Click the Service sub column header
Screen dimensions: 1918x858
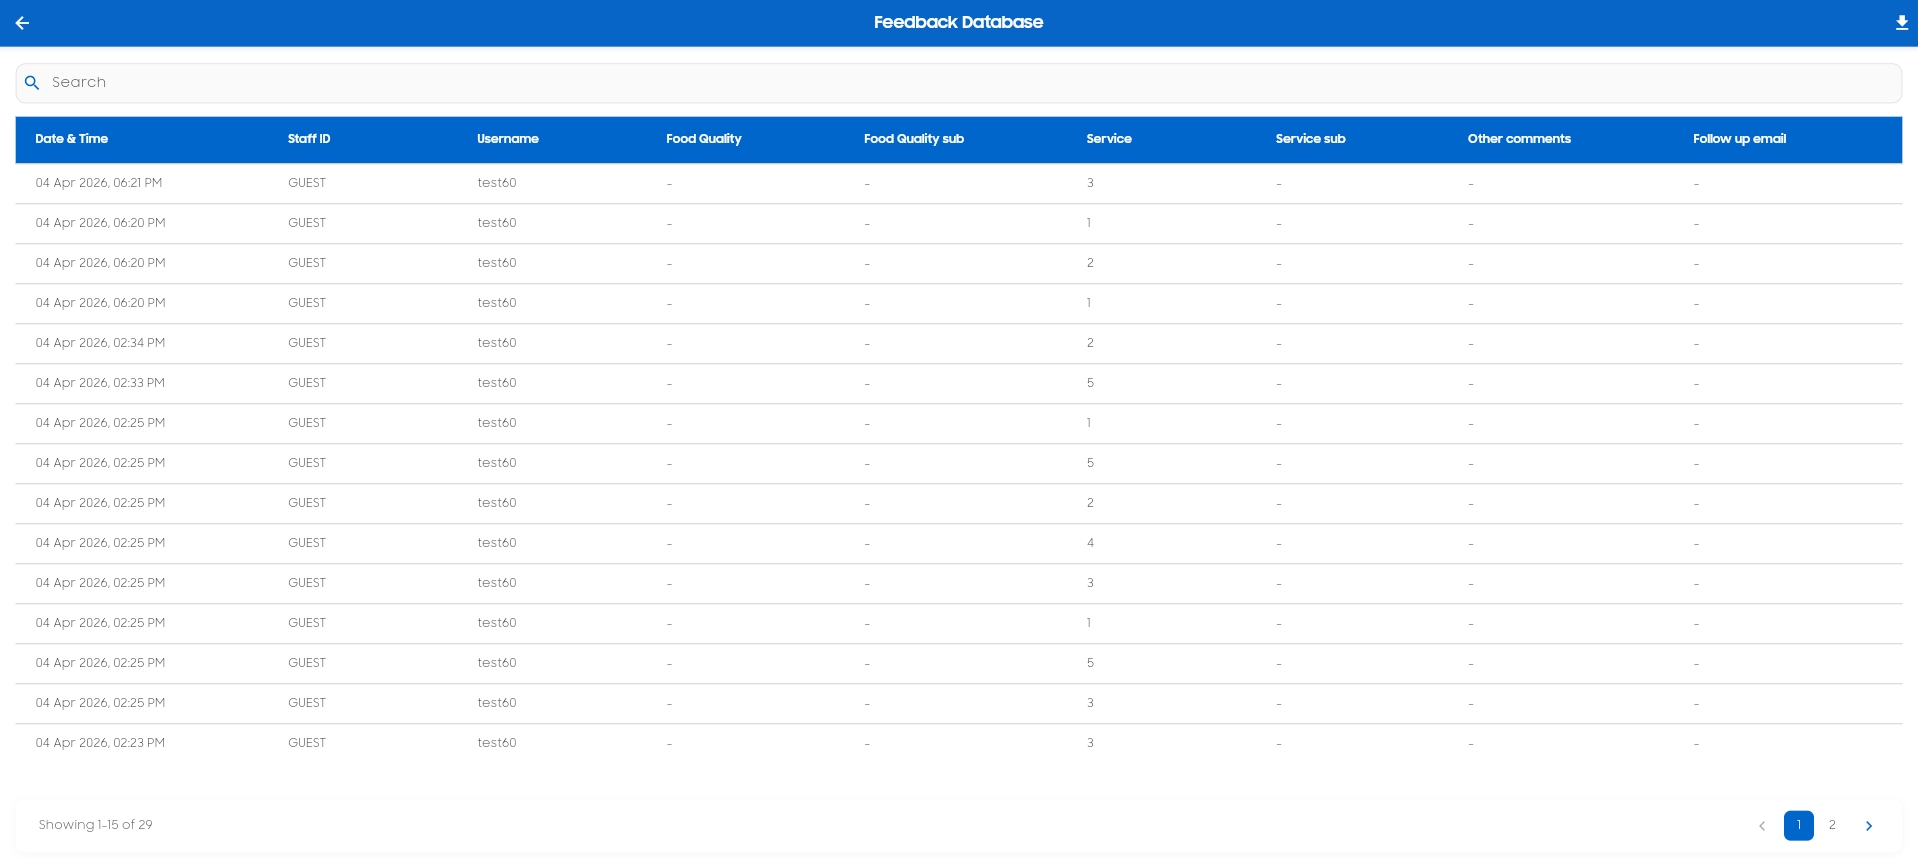coord(1310,139)
